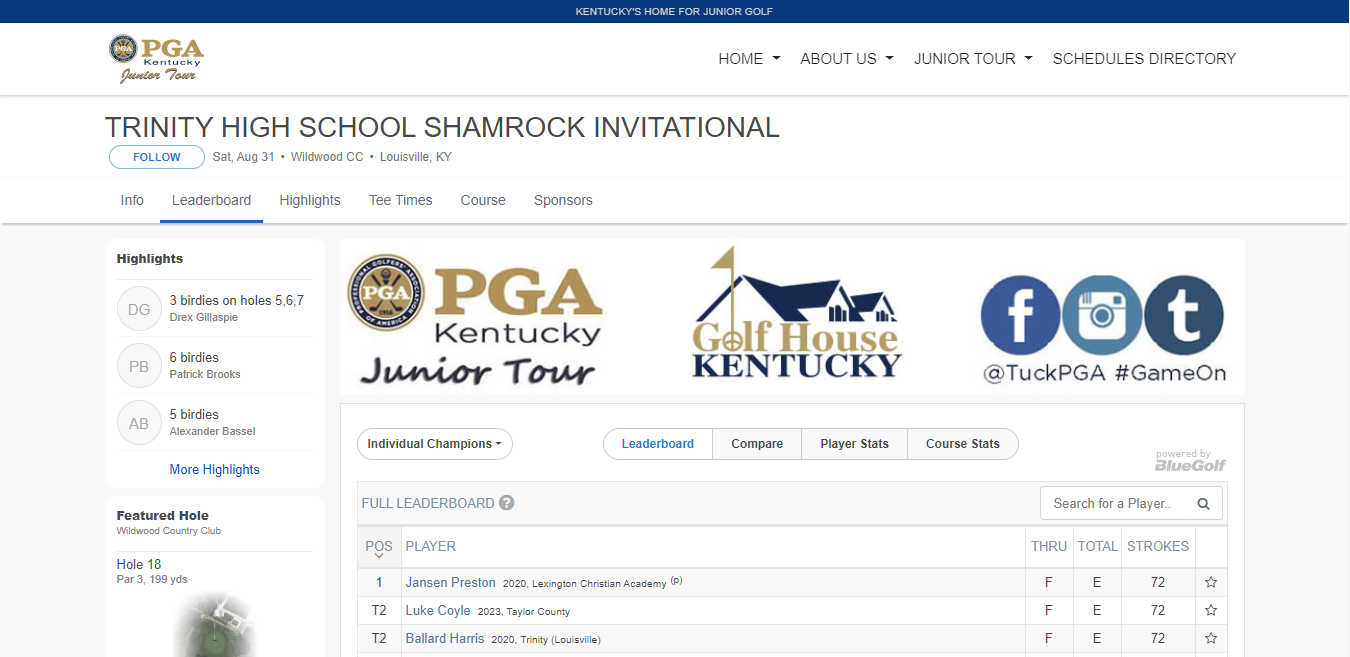Click the TOTAL column header
Image resolution: width=1350 pixels, height=657 pixels.
click(x=1097, y=546)
